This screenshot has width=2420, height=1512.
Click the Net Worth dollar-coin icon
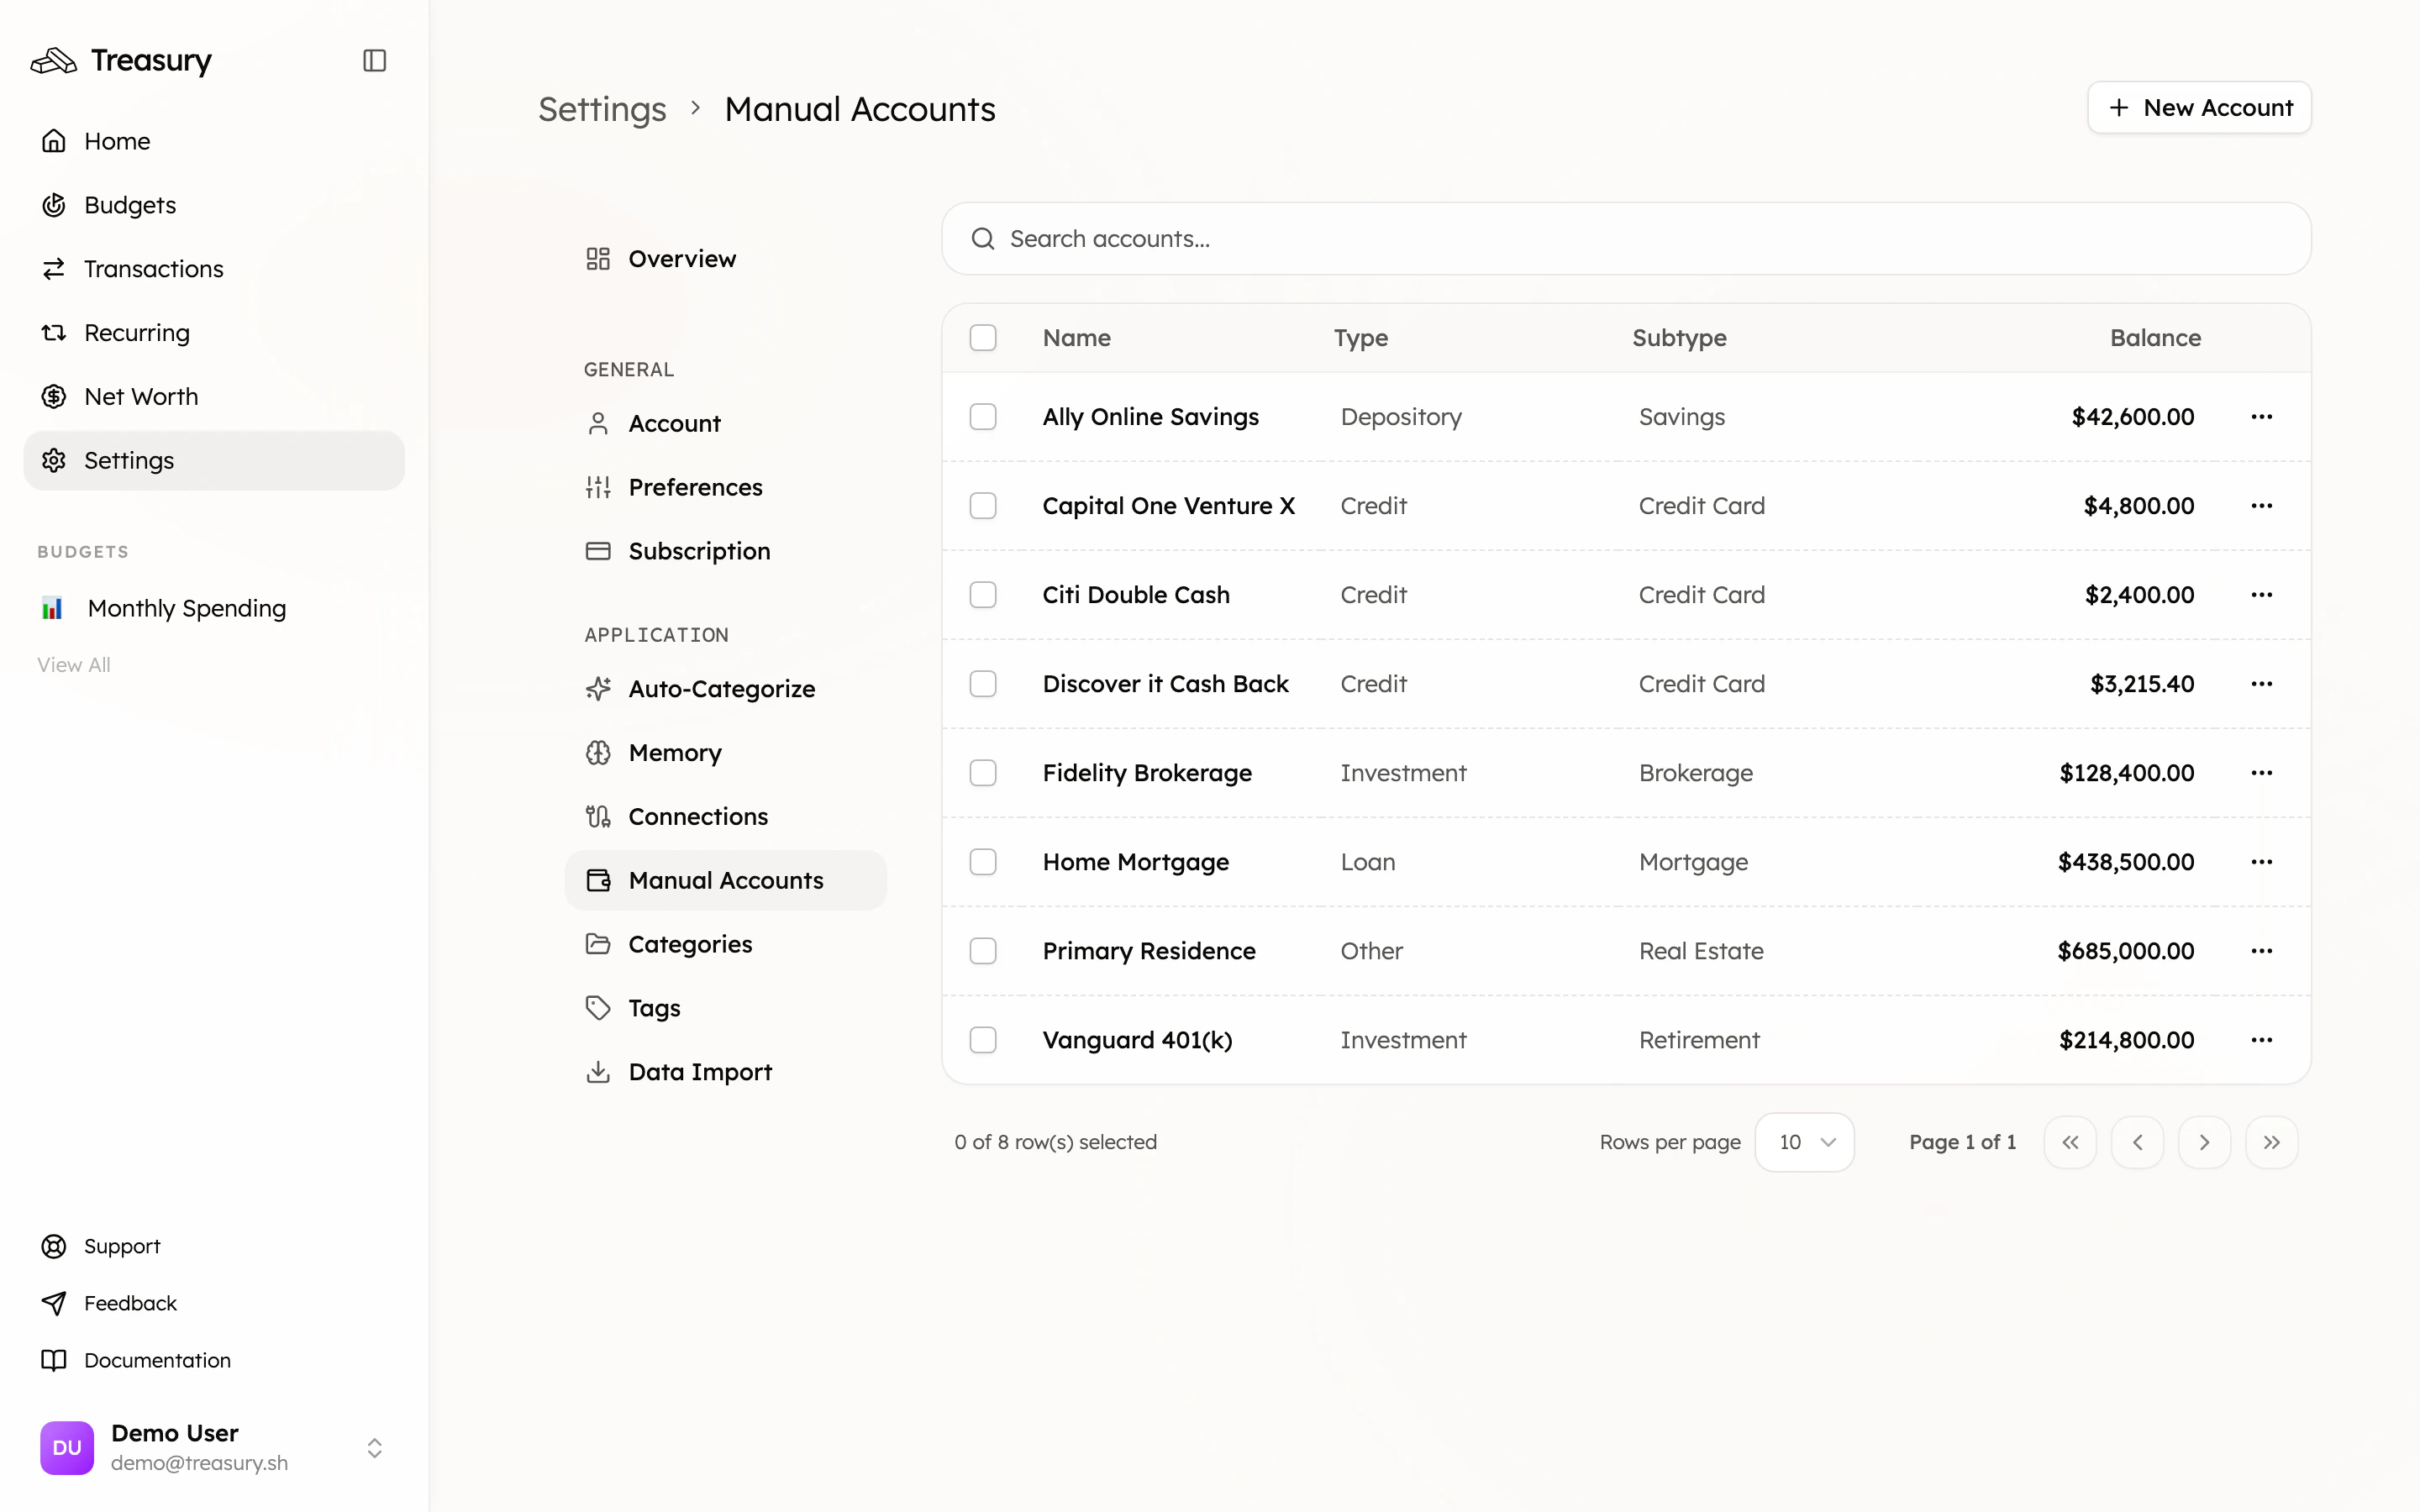click(54, 397)
